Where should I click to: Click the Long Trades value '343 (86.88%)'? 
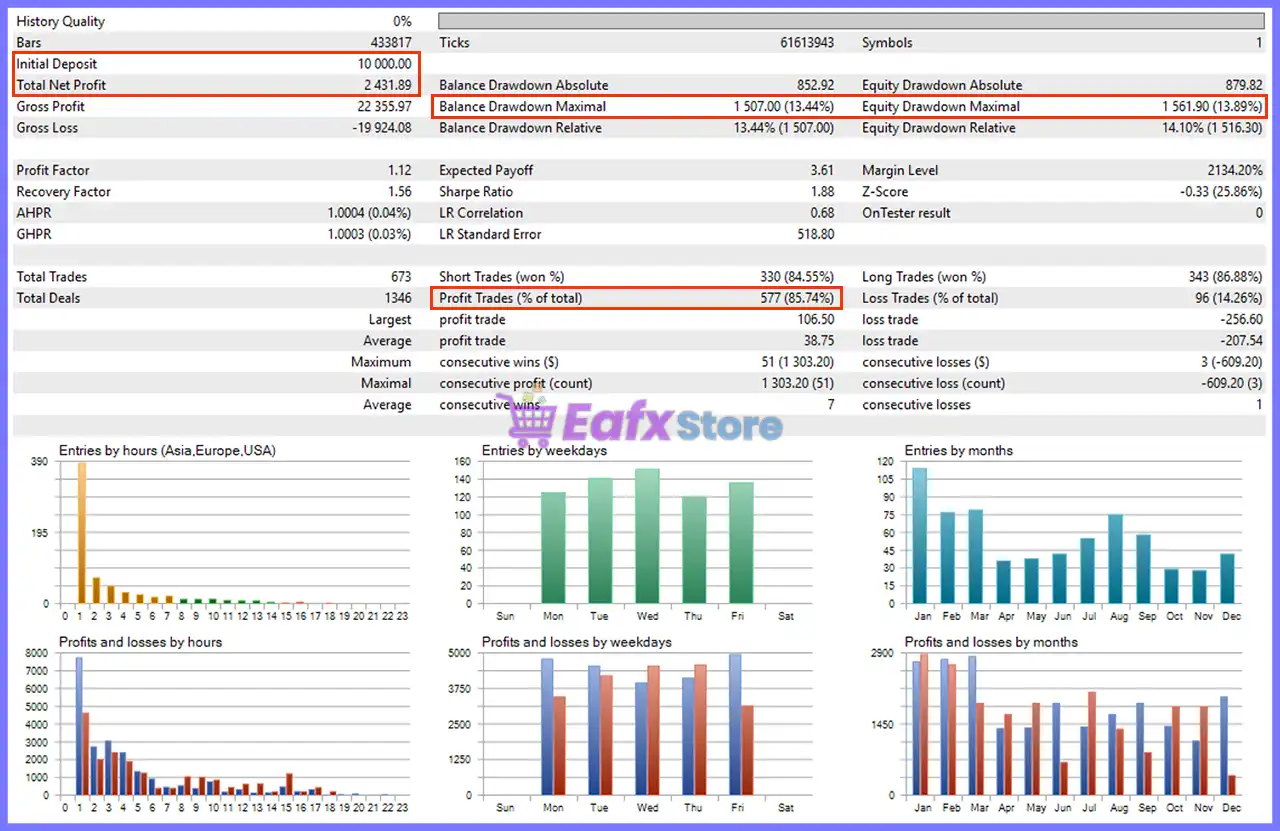coord(1225,277)
